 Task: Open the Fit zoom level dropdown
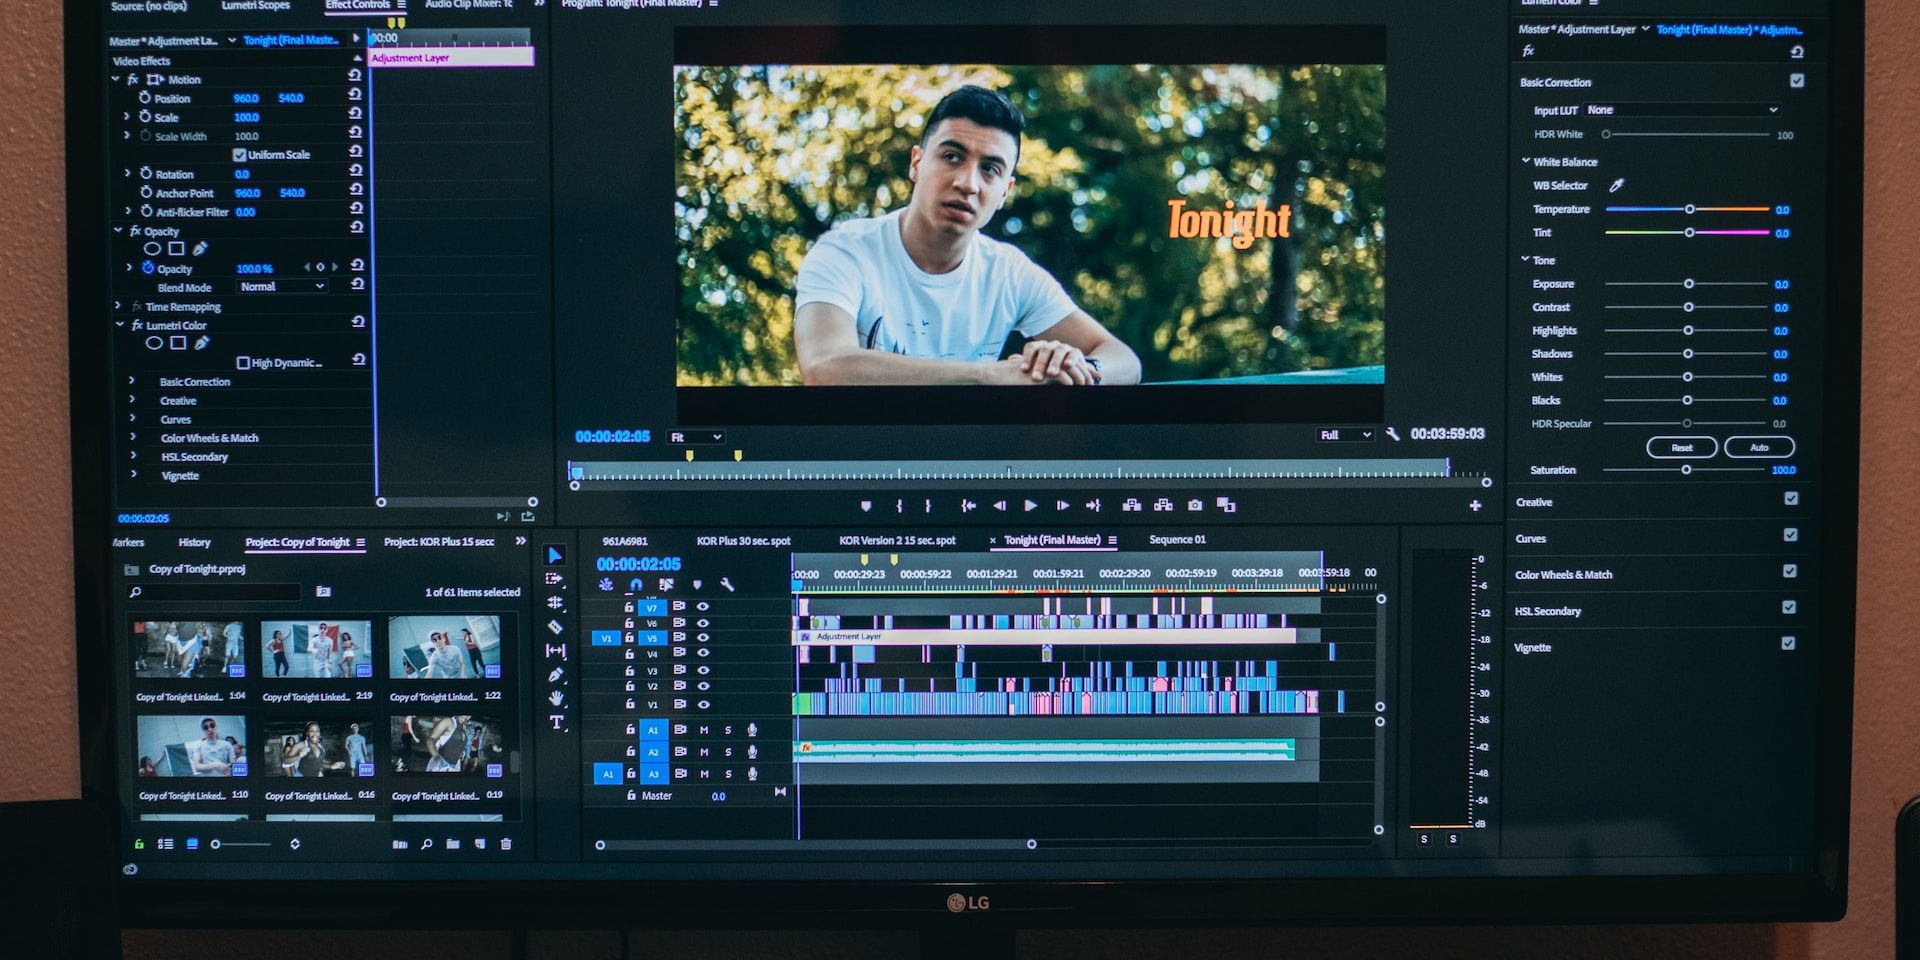(697, 436)
